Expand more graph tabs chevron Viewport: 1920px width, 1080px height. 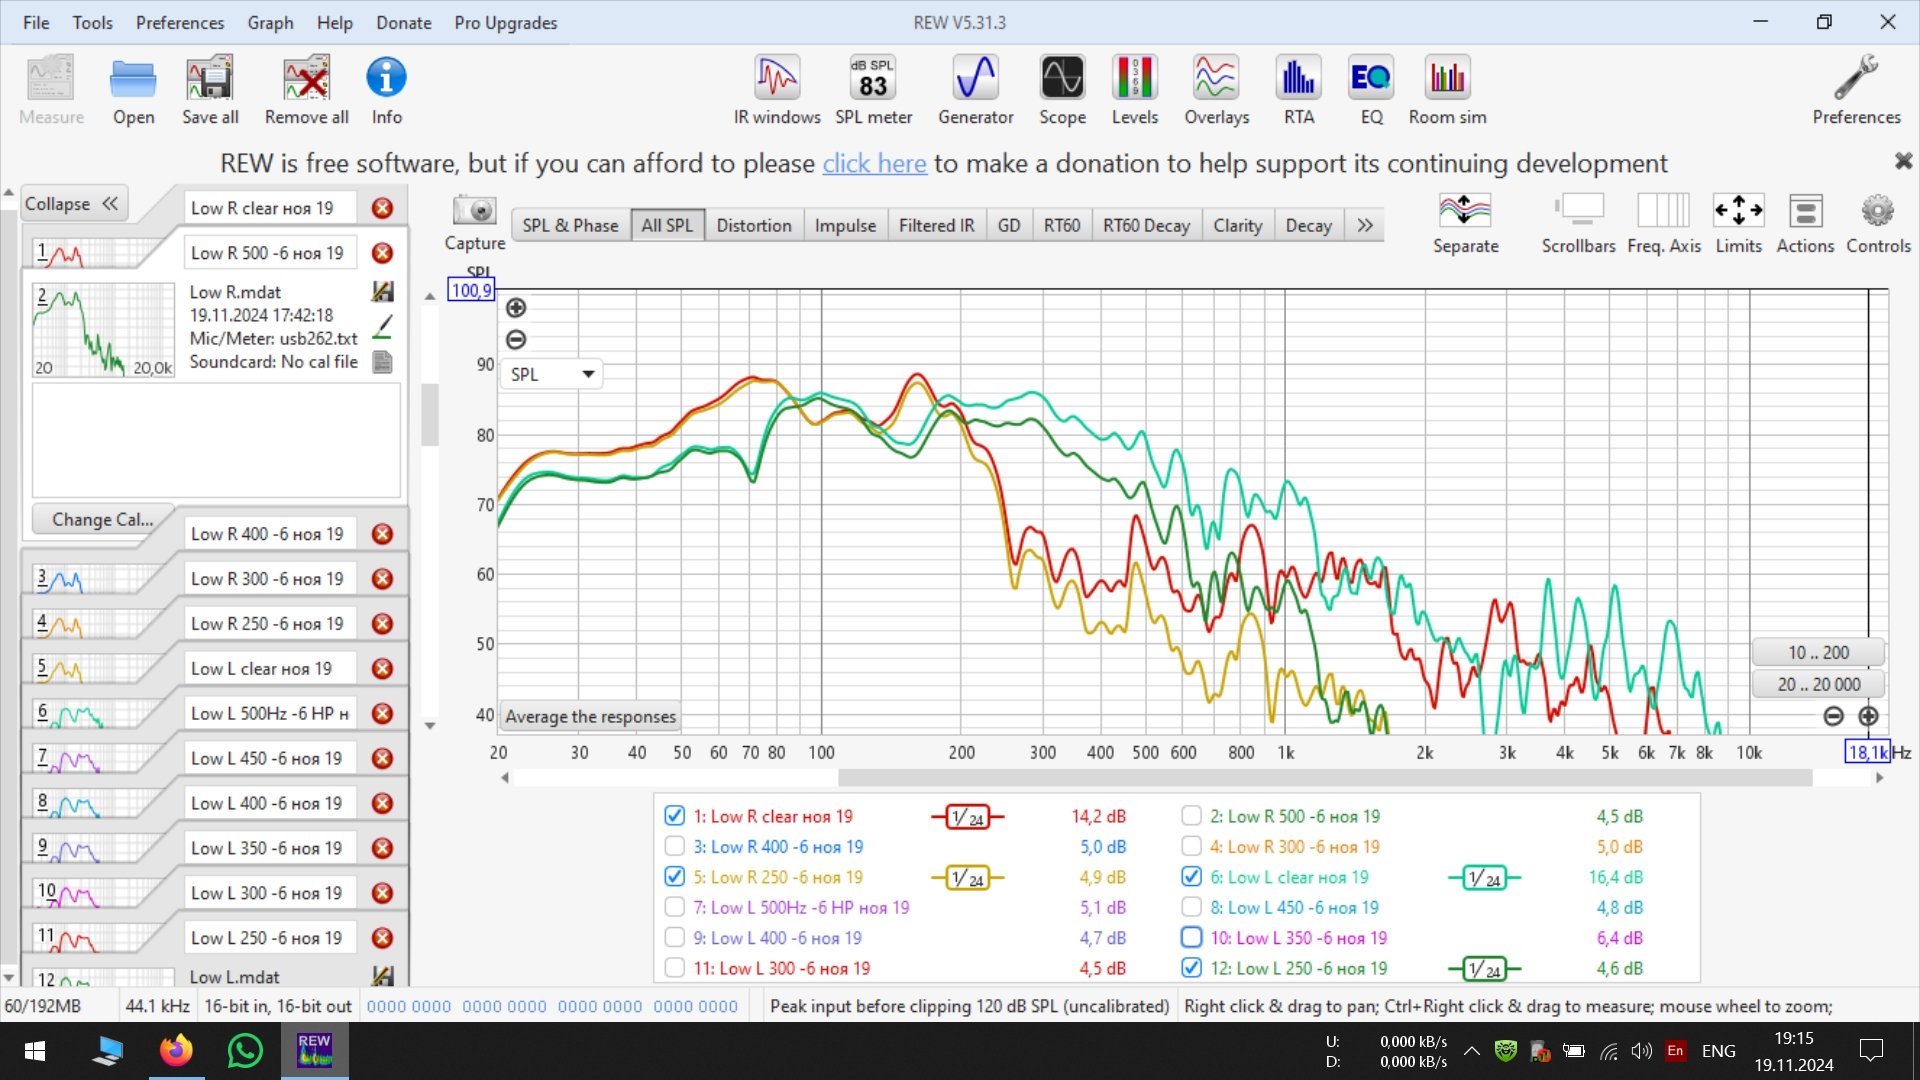1365,226
